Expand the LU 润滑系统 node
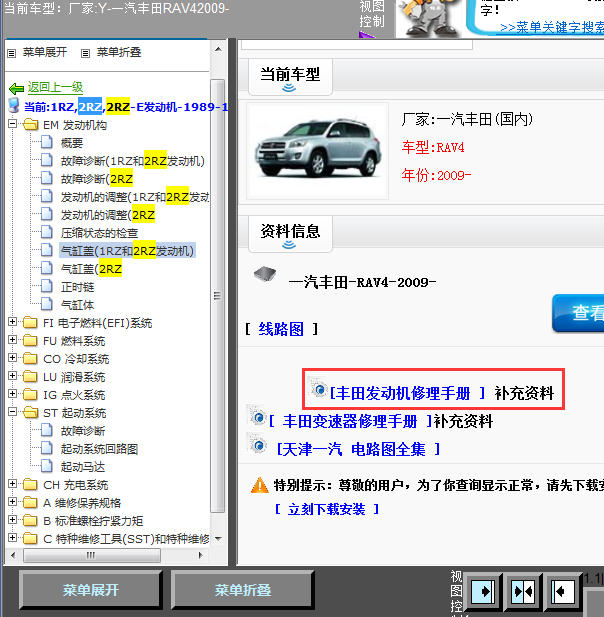604x617 pixels. (x=13, y=376)
